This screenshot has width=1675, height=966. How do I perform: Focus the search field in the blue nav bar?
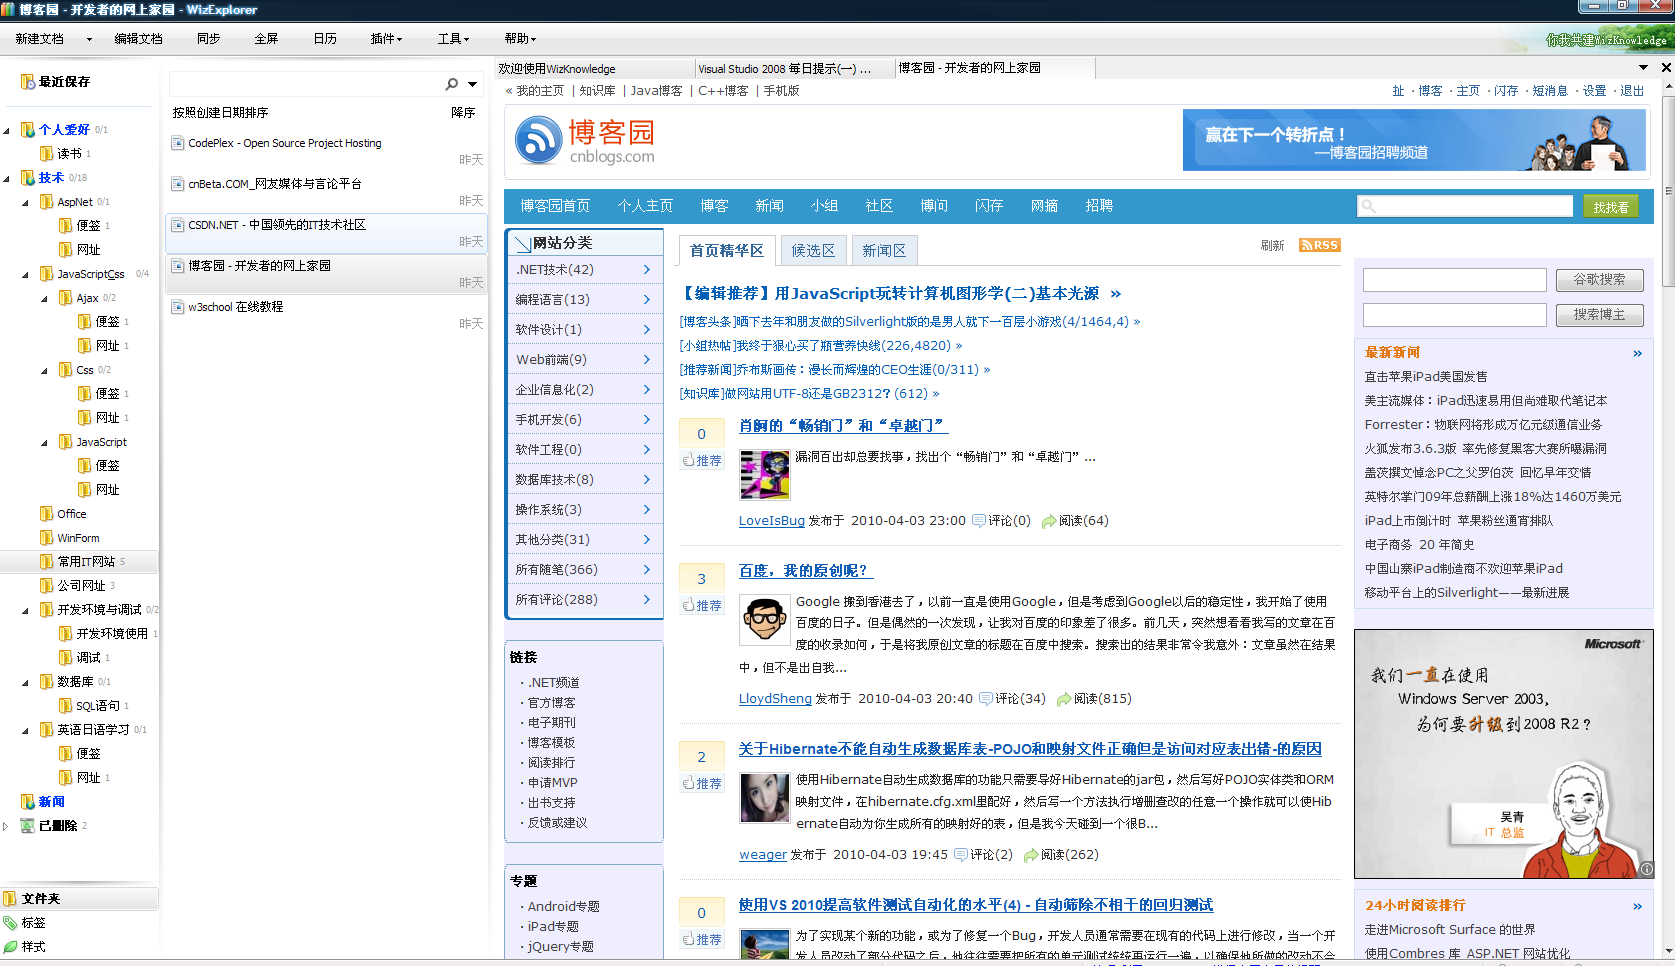[1465, 206]
